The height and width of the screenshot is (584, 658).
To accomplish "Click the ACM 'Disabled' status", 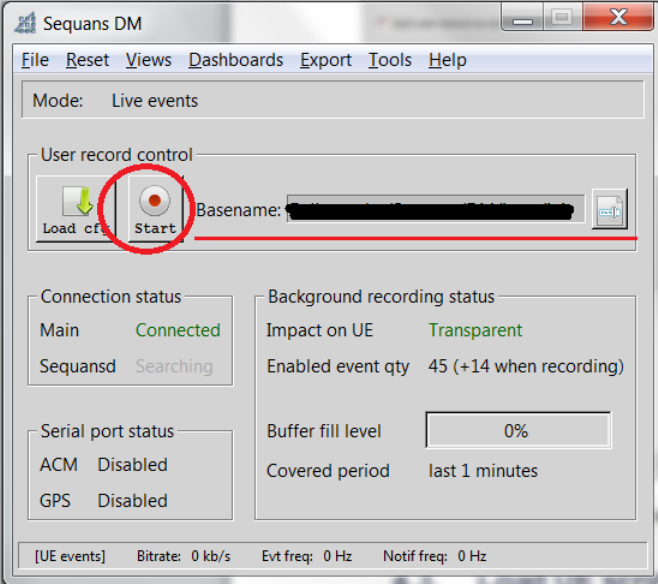I will [x=133, y=465].
